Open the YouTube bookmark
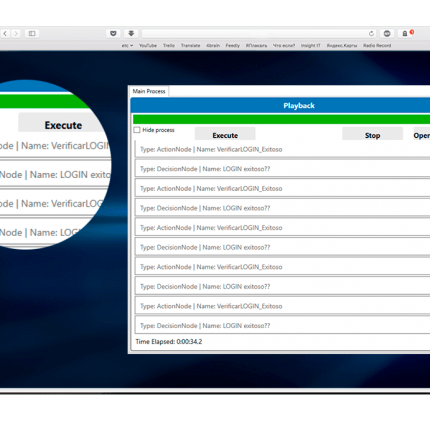This screenshot has height=430, width=430. pos(148,45)
